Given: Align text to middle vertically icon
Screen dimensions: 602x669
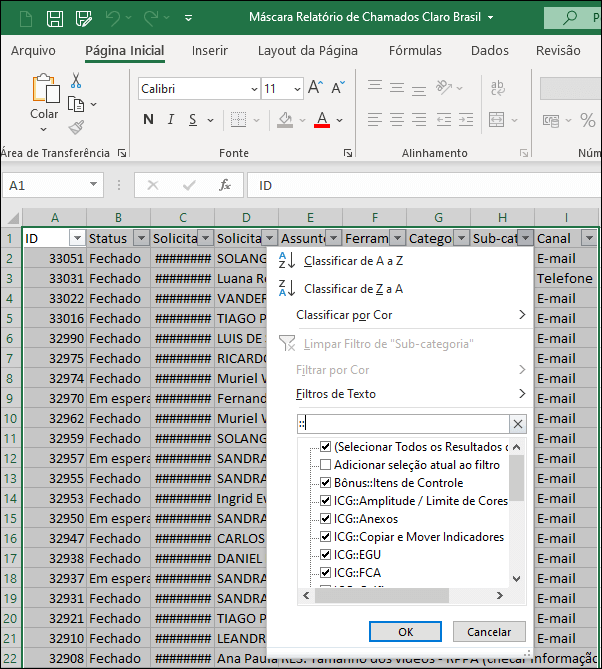Looking at the screenshot, I should pyautogui.click(x=397, y=87).
